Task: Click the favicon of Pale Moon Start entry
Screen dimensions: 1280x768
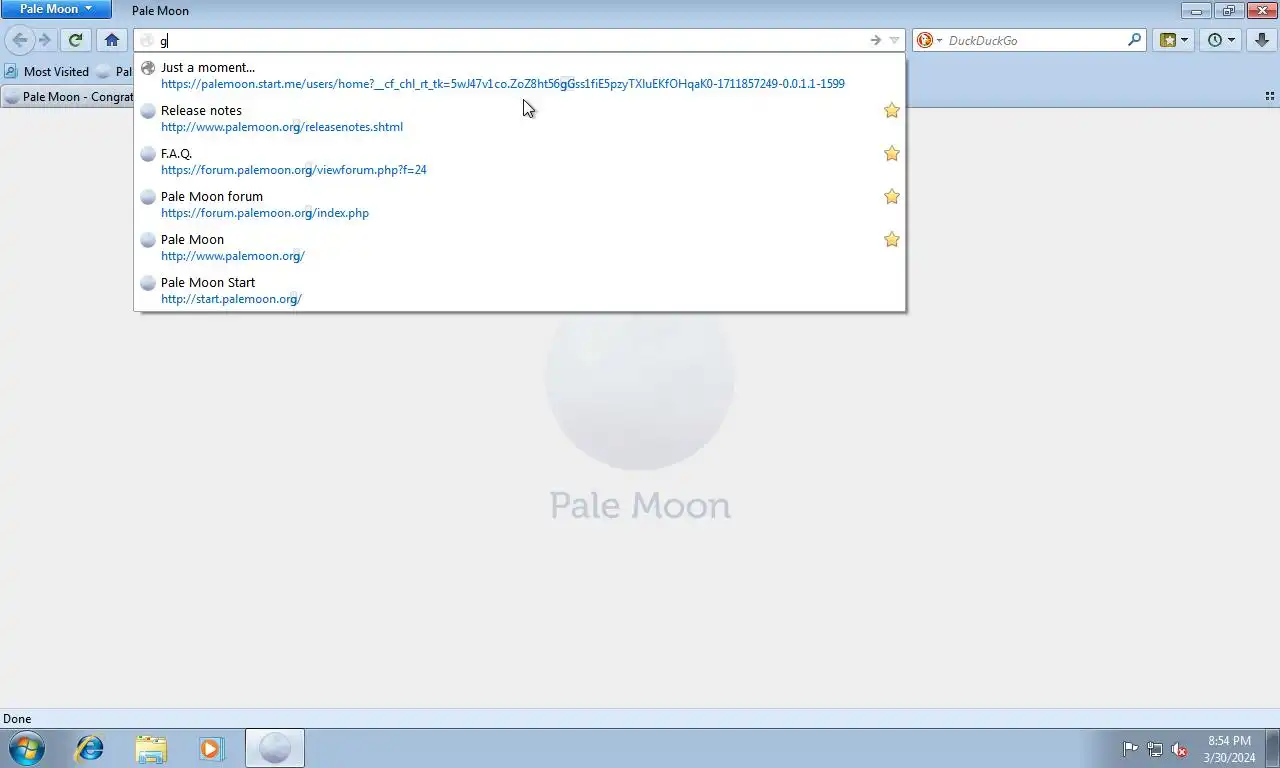Action: (x=148, y=283)
